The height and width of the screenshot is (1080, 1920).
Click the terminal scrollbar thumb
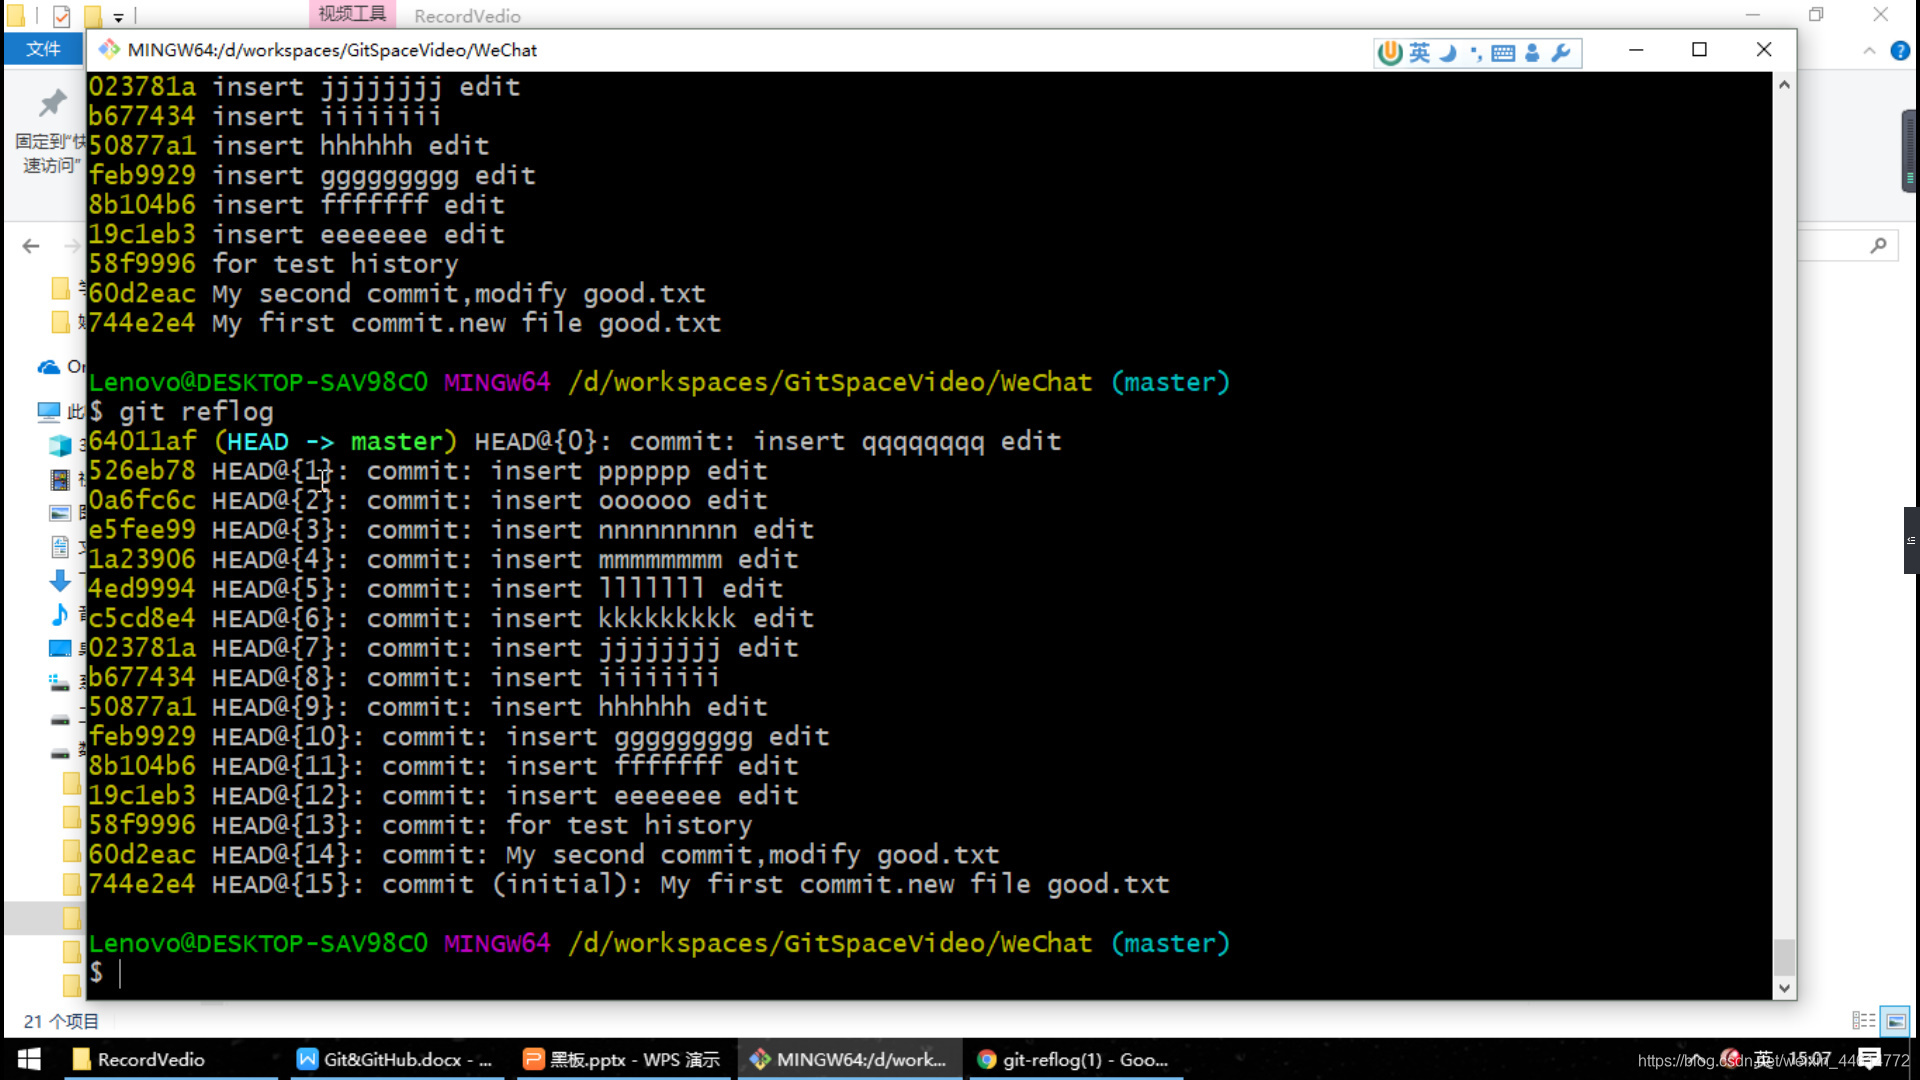pyautogui.click(x=1784, y=957)
